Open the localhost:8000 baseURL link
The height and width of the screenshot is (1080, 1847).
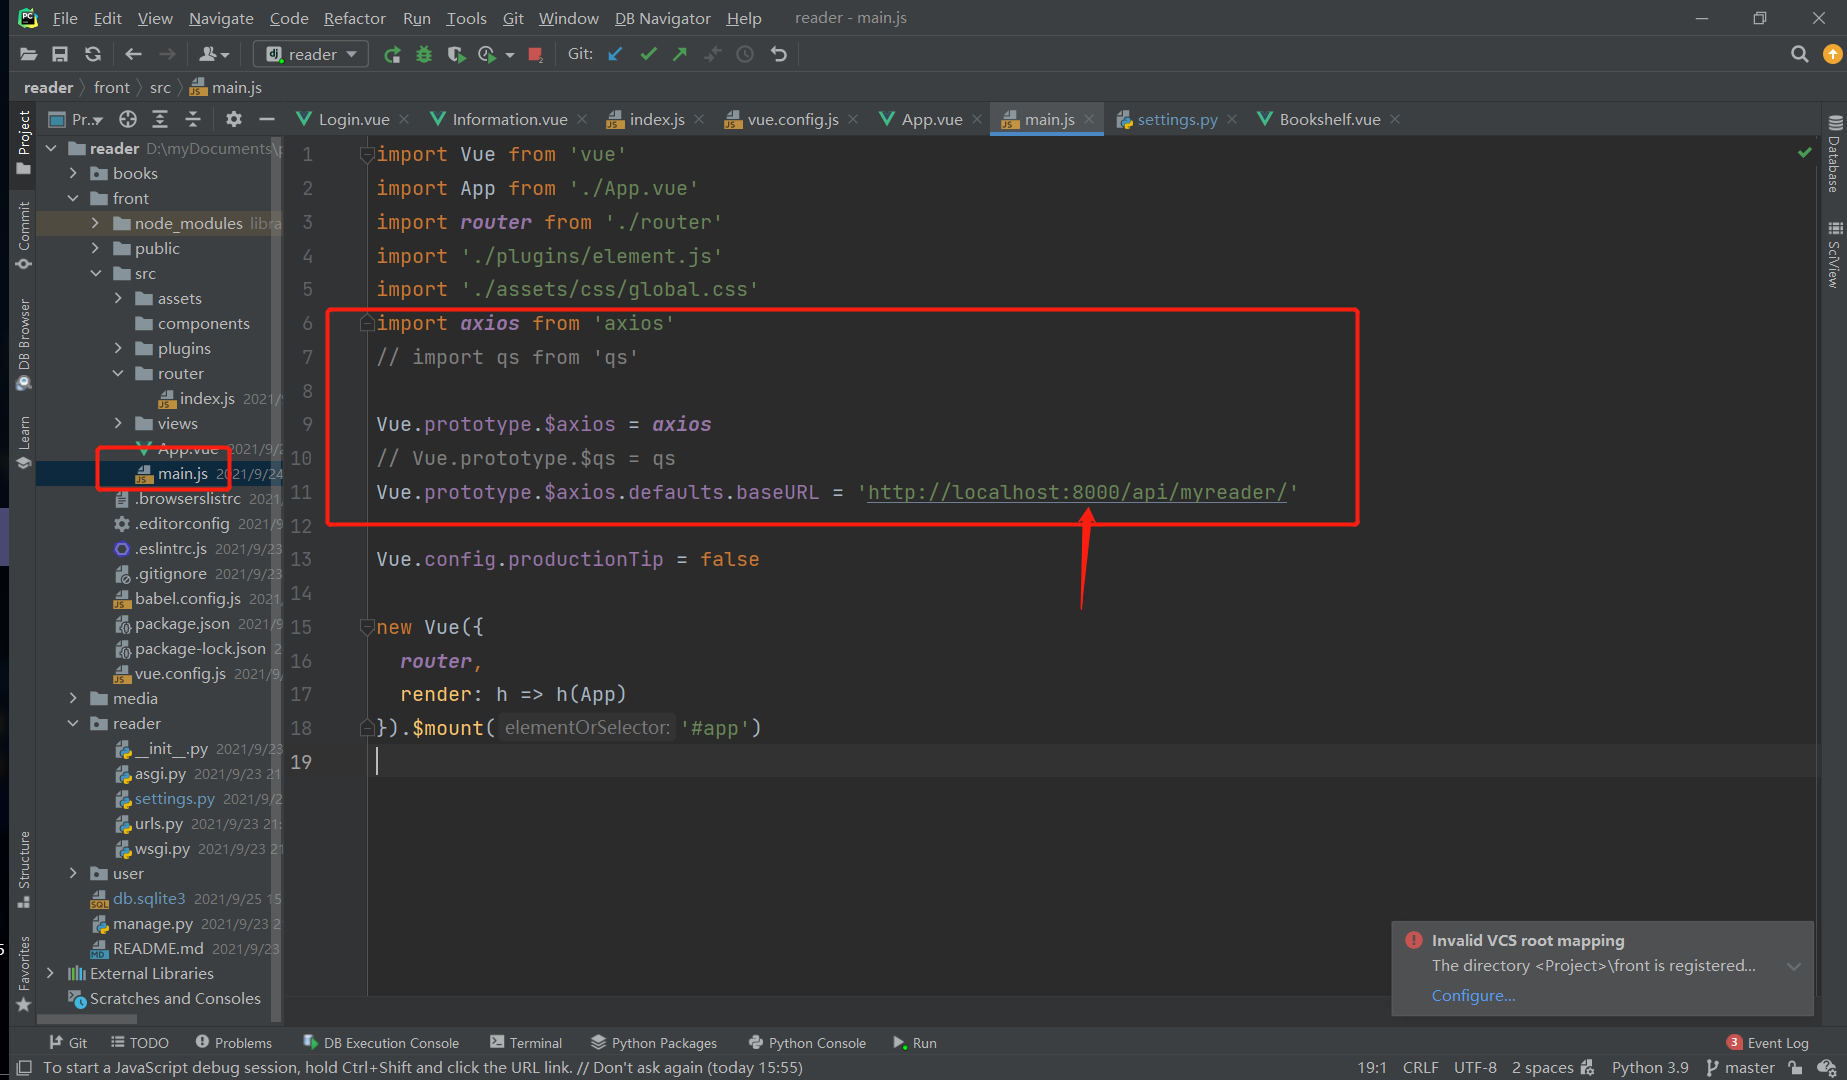[x=1077, y=492]
